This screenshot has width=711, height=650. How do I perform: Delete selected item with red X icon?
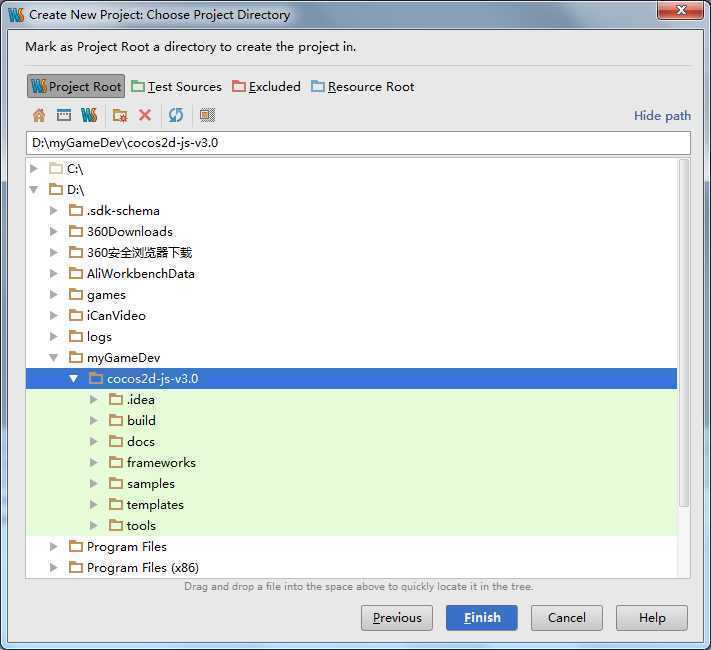pos(145,115)
